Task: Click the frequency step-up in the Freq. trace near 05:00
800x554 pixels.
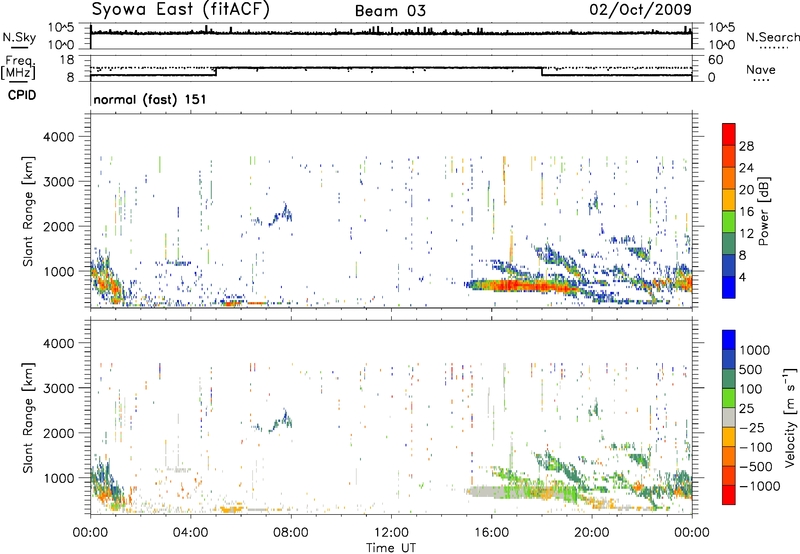Action: coord(216,71)
